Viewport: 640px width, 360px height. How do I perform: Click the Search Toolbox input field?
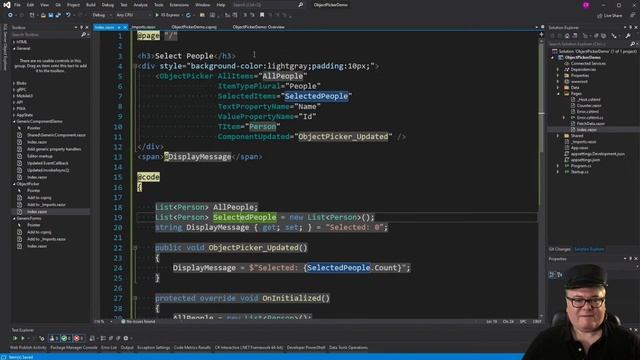click(46, 35)
